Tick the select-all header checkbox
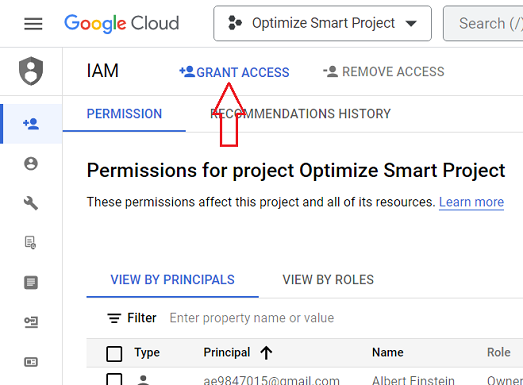Screen dimensions: 523x385 [x=114, y=354]
